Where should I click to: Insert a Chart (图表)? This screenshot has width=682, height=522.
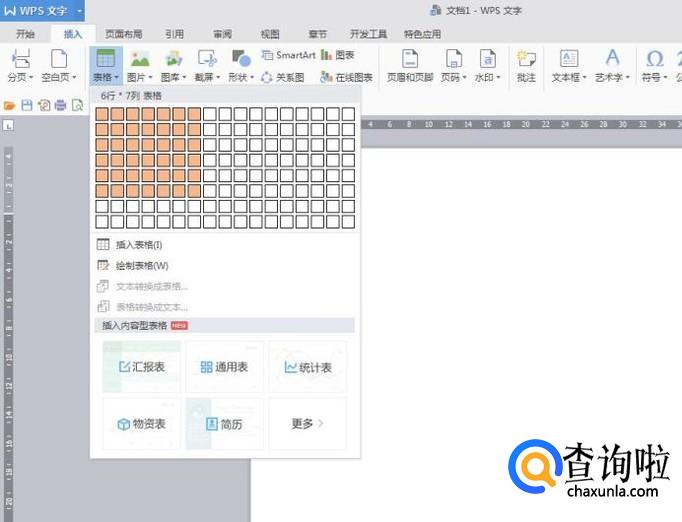coord(338,55)
